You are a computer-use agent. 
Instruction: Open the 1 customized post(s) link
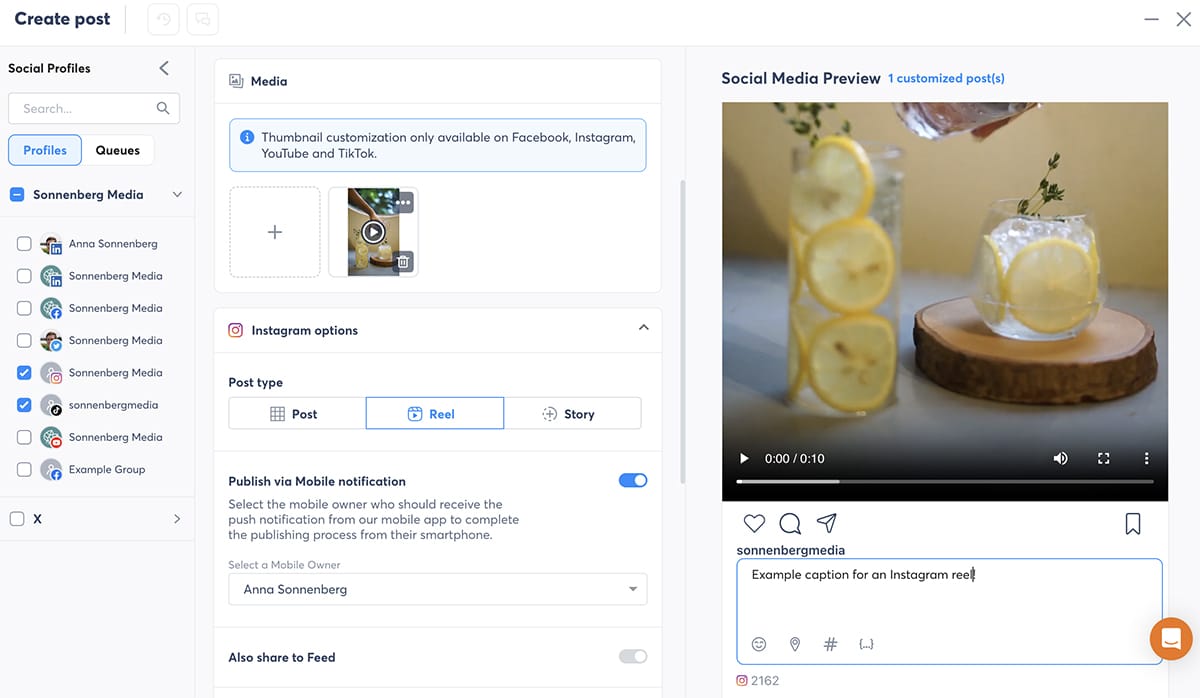pos(946,78)
